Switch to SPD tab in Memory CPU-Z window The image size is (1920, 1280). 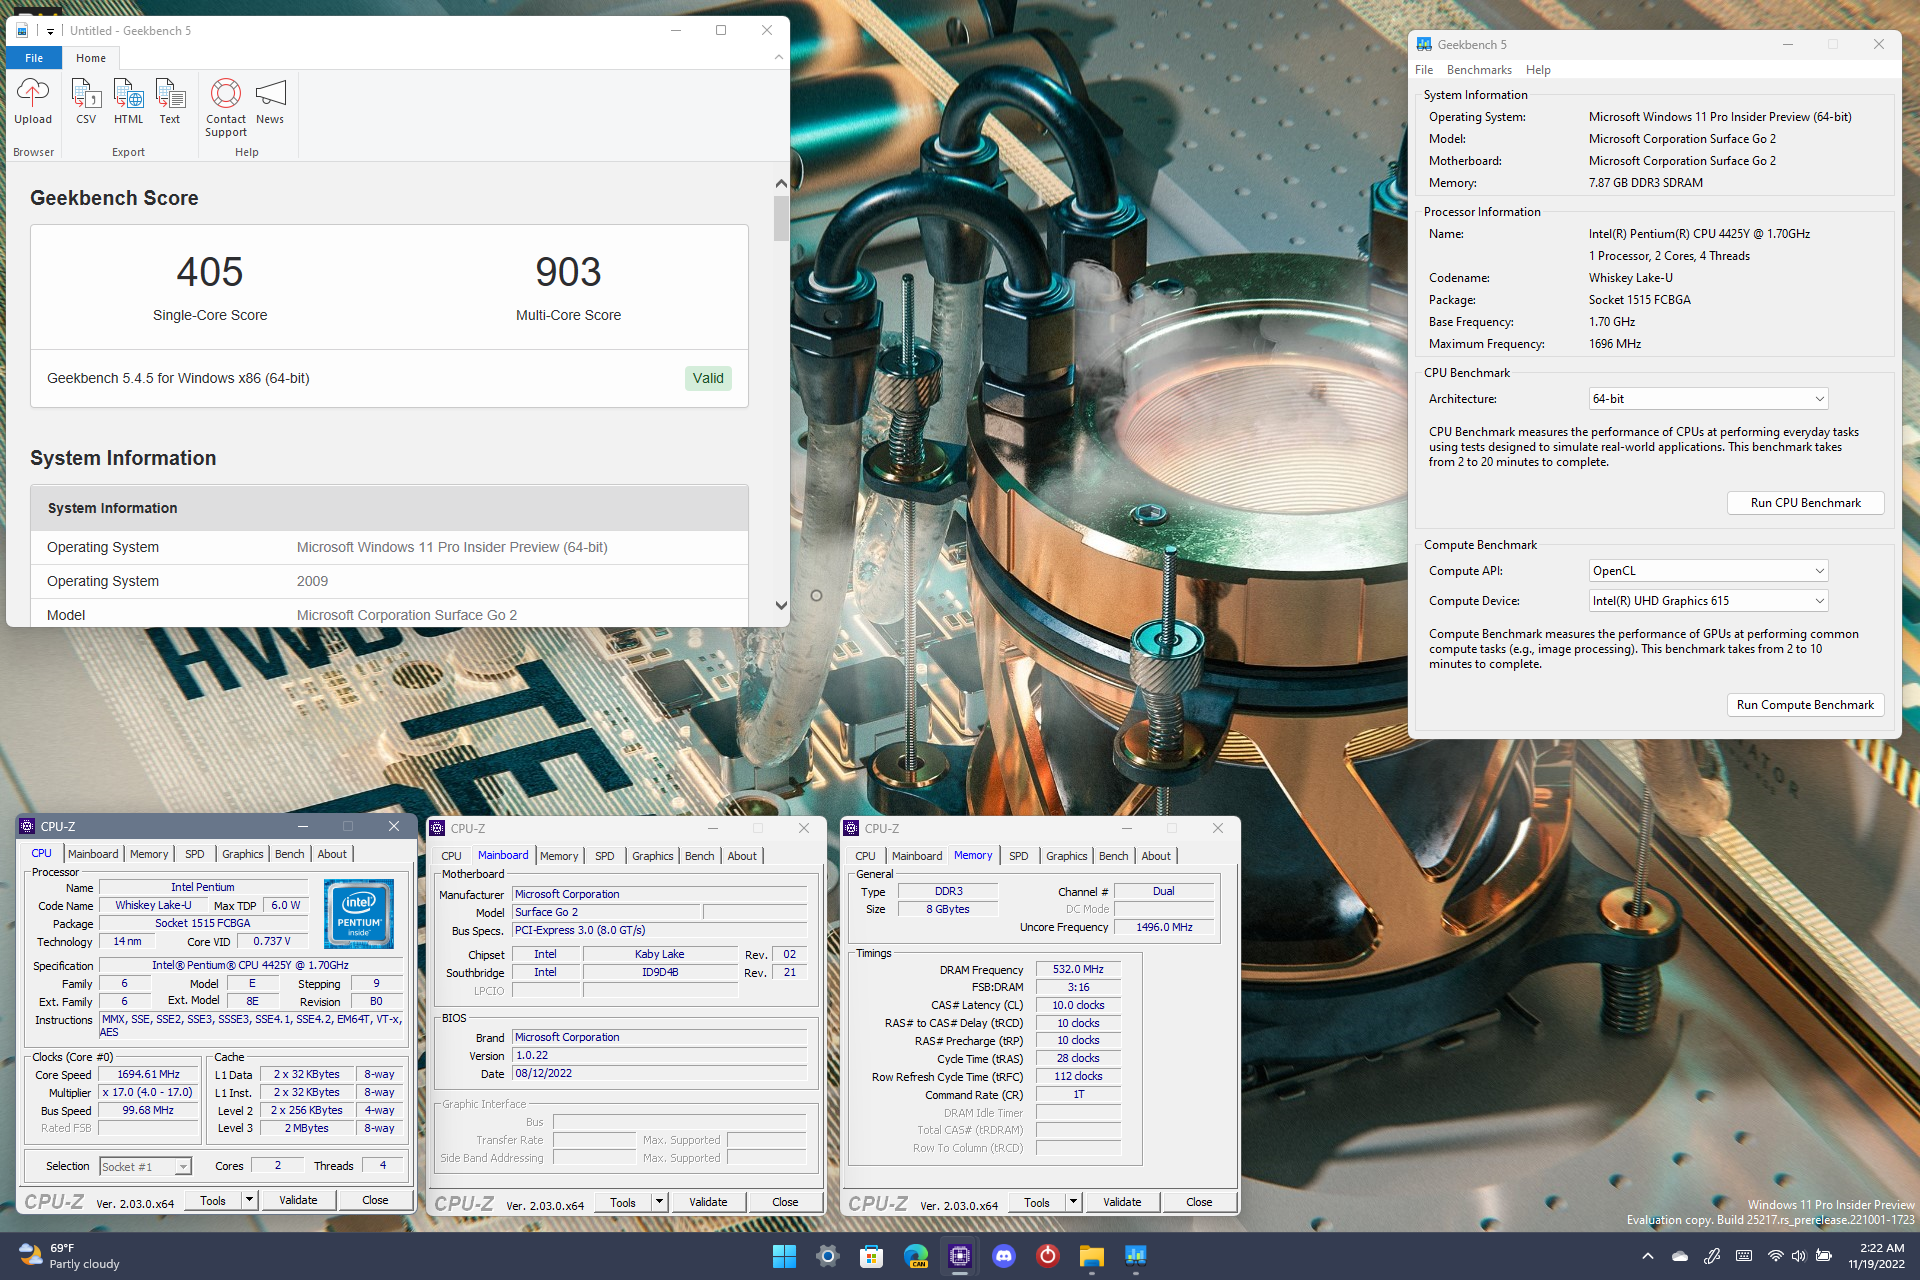(1019, 856)
